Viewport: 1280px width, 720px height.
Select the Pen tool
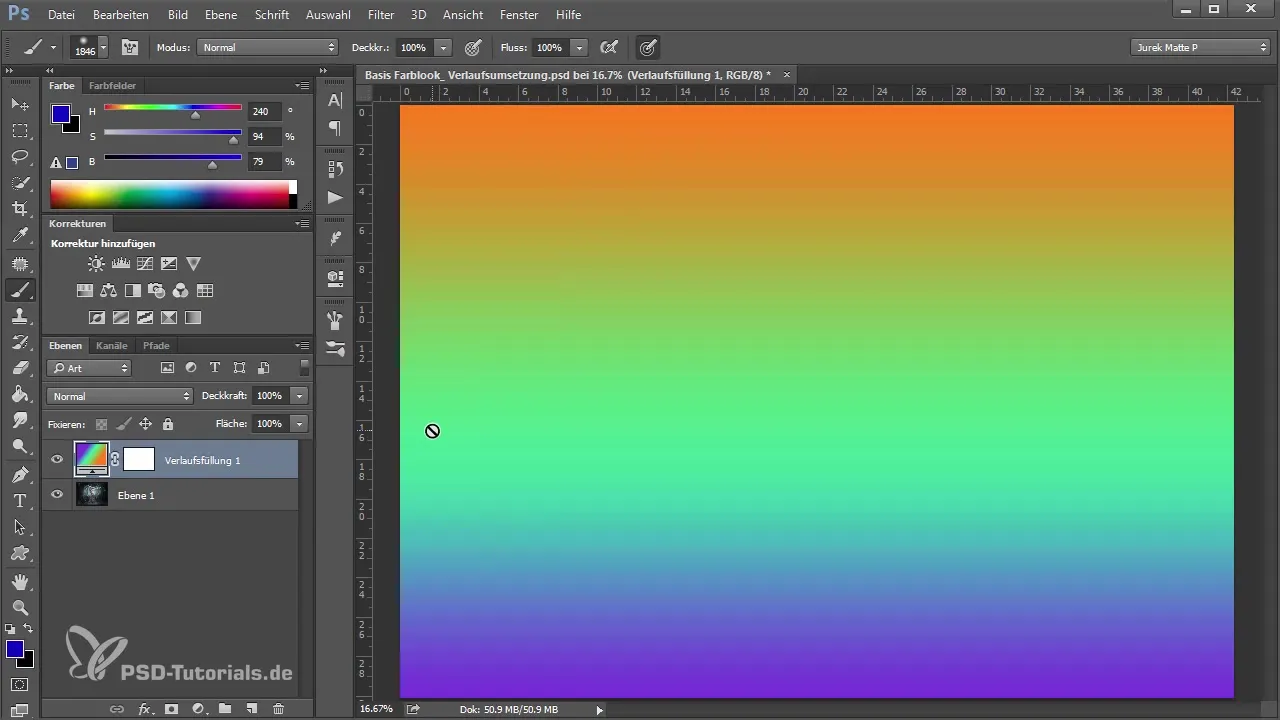19,474
